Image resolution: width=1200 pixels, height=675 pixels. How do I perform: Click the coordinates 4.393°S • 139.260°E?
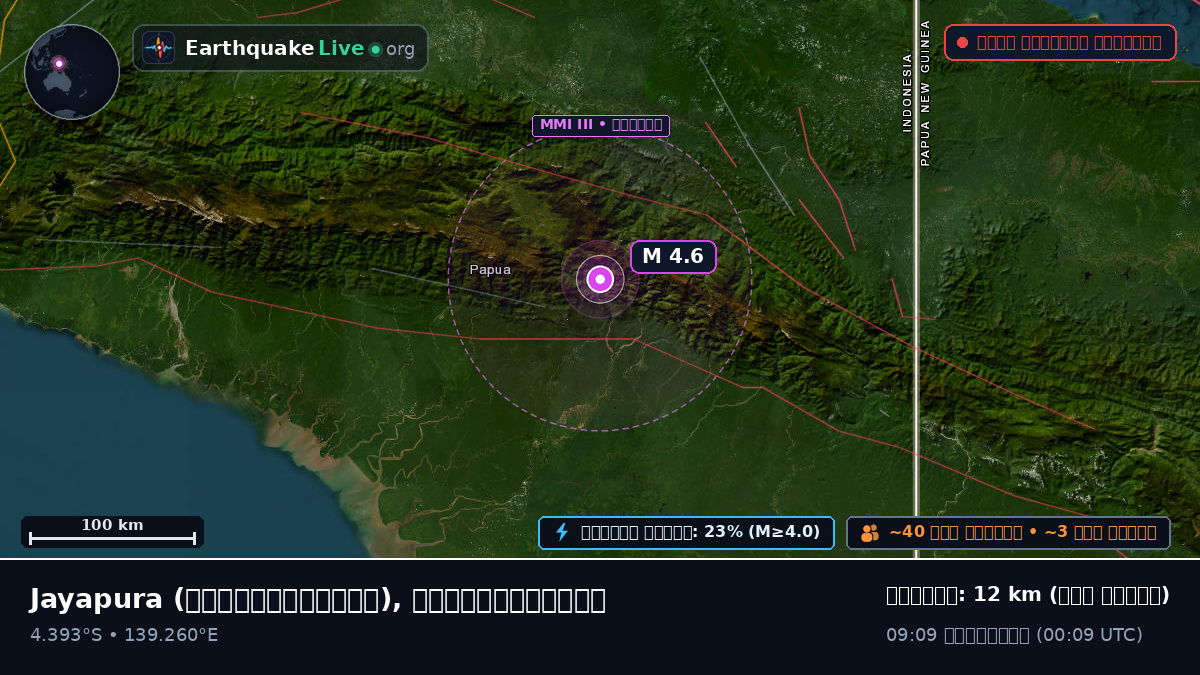[x=124, y=635]
